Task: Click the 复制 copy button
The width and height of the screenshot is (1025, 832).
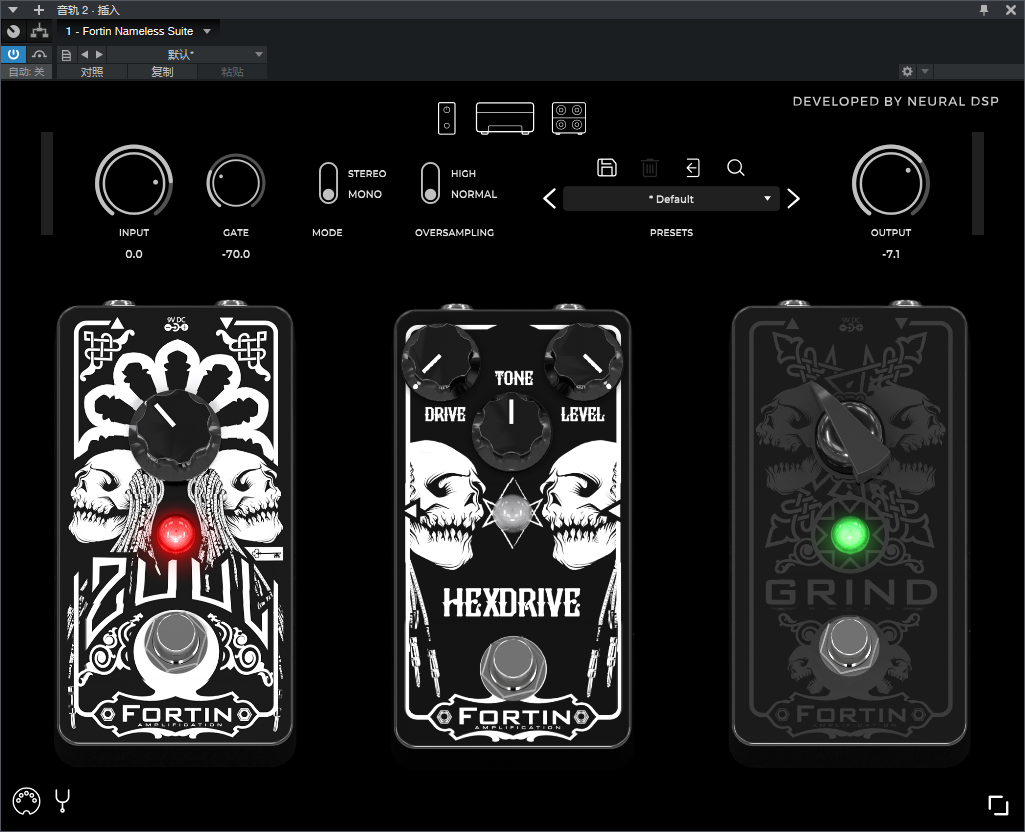Action: click(162, 72)
